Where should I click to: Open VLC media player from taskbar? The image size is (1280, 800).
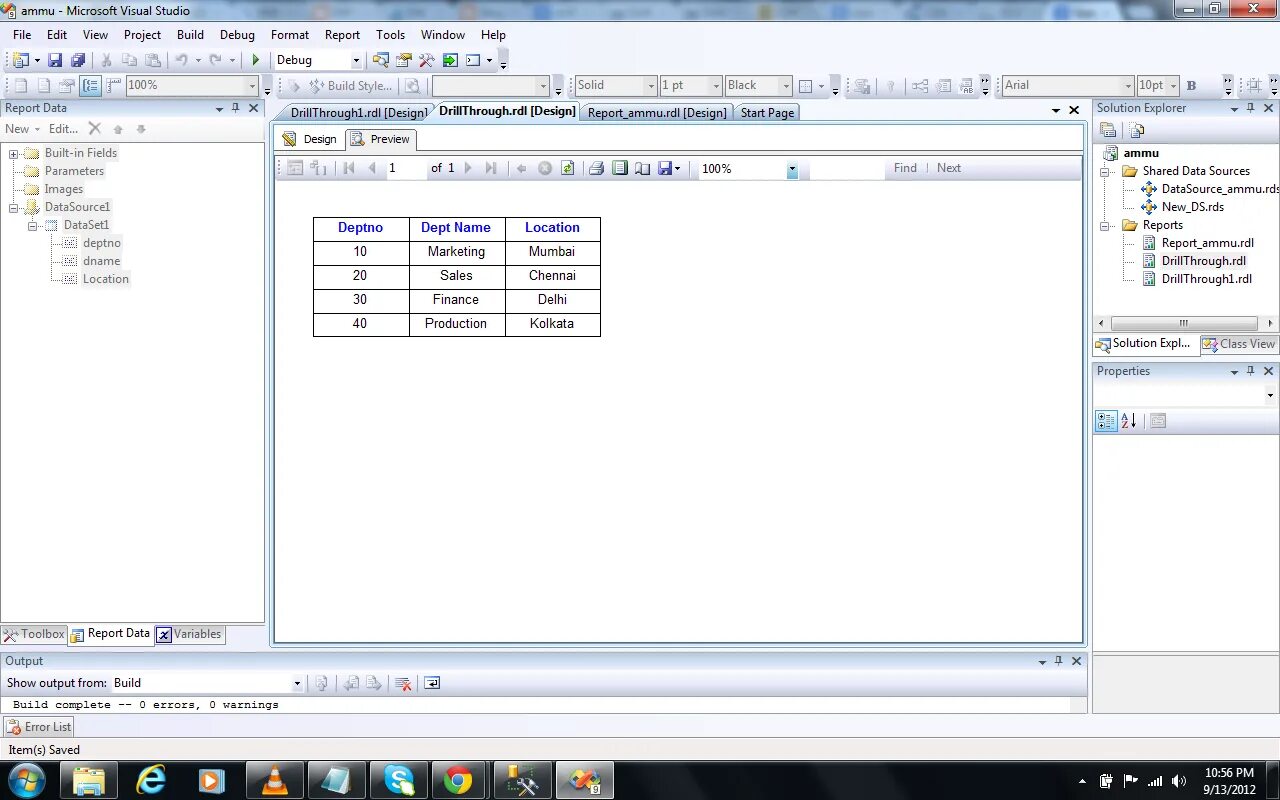274,780
